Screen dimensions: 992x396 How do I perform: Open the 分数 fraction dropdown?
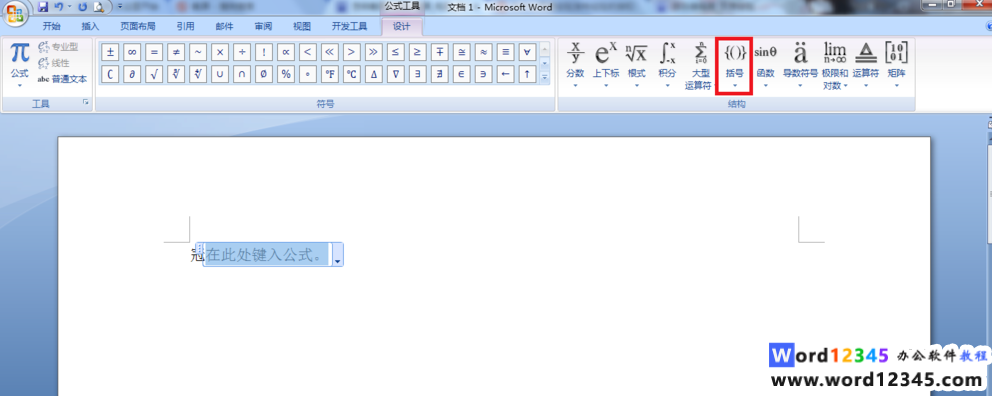pos(575,65)
